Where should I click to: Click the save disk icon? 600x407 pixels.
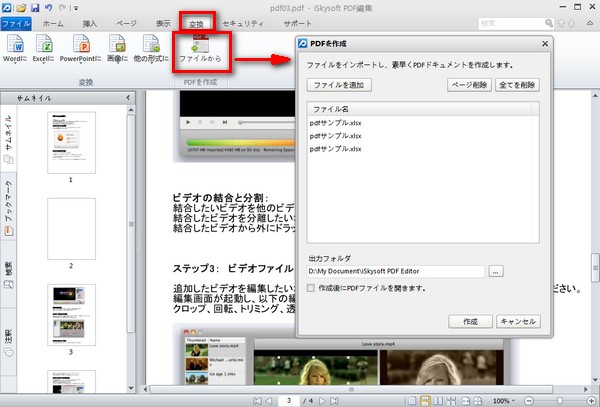point(35,7)
